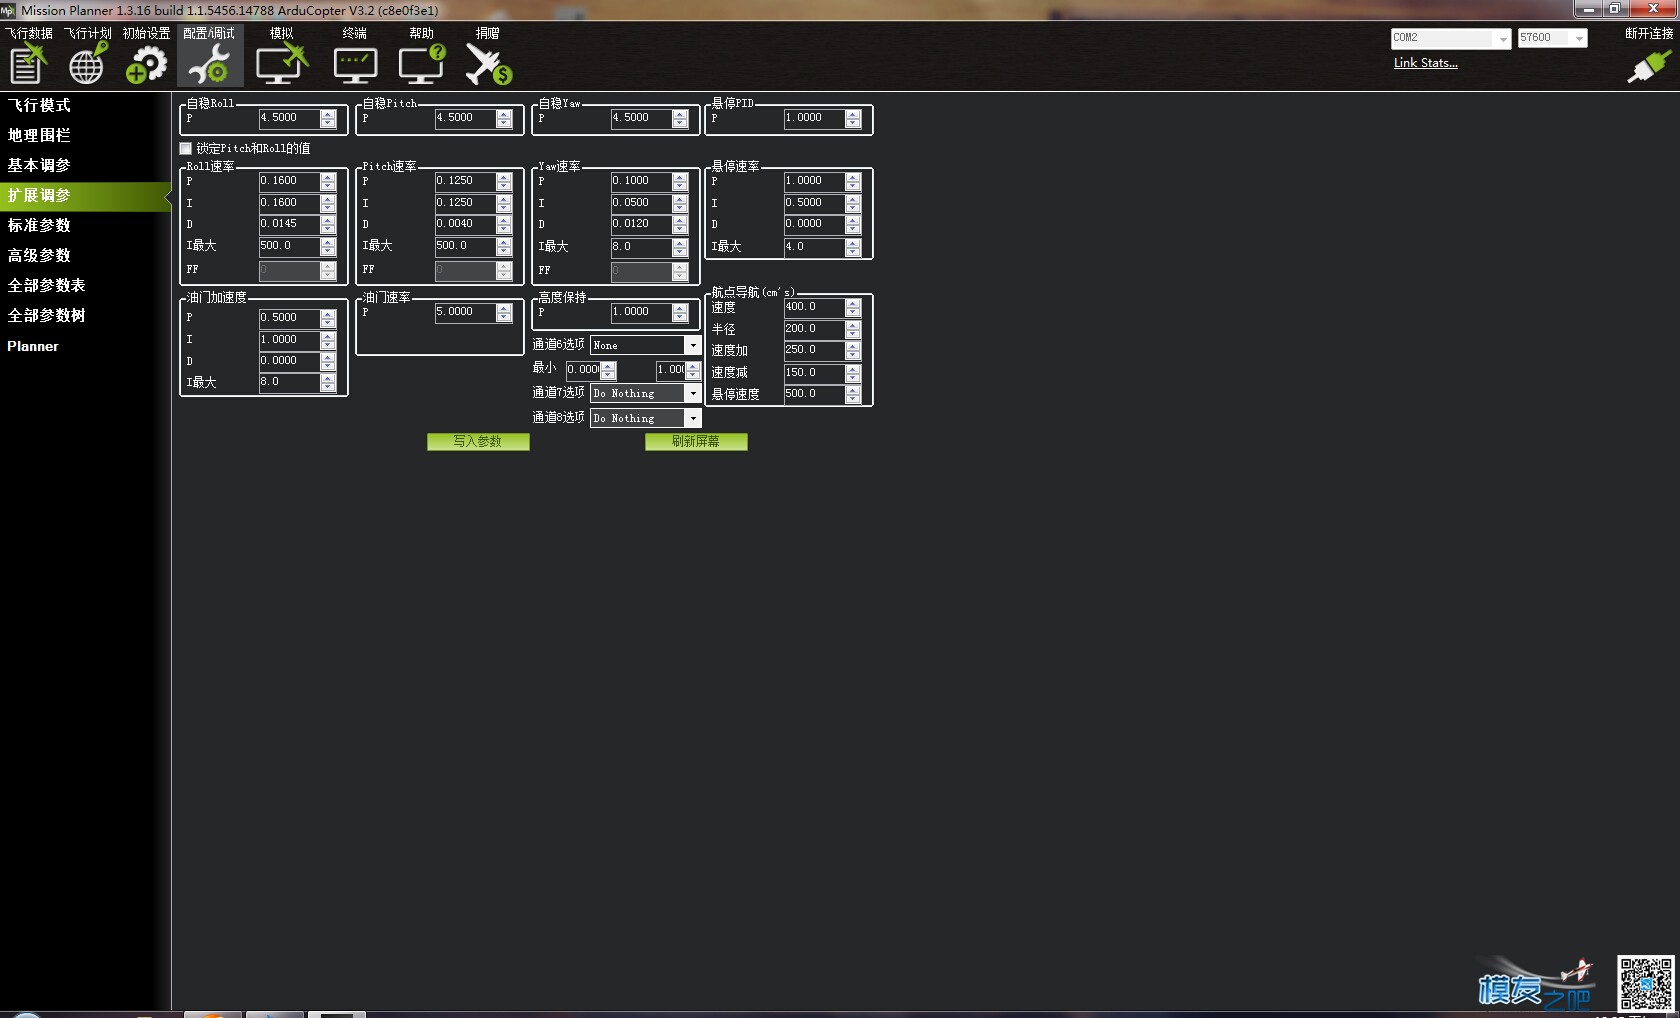Screen dimensions: 1680x1018
Task: Click 刷新屏幕 refresh screen button
Action: 696,441
